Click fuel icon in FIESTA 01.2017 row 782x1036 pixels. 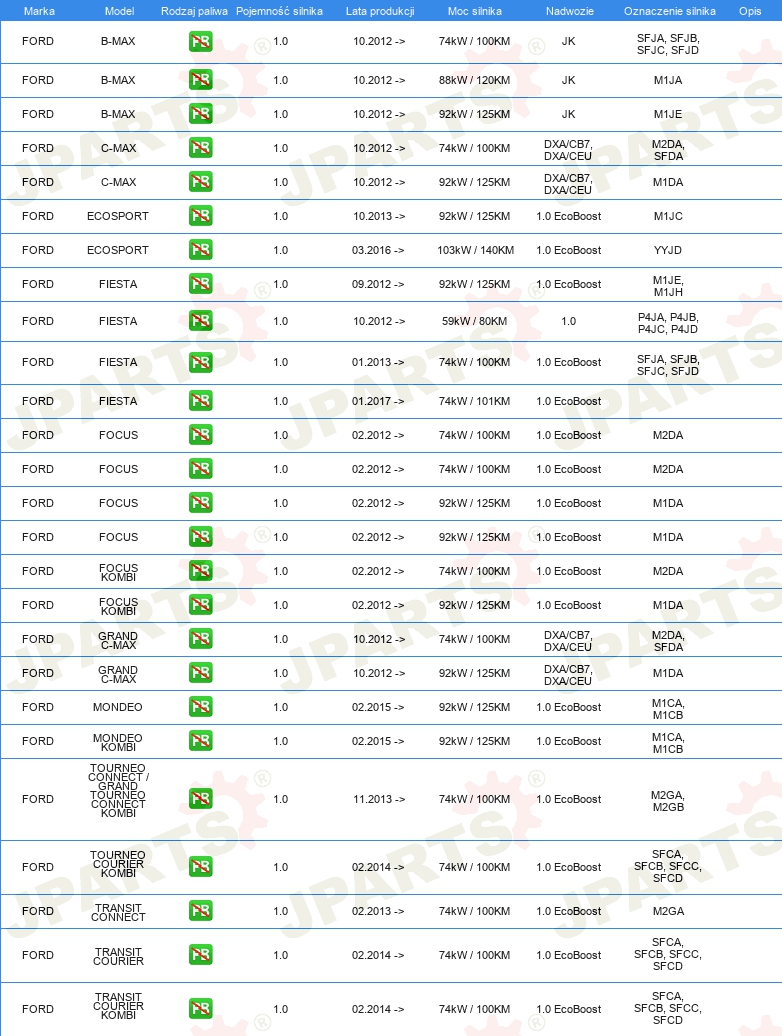201,401
